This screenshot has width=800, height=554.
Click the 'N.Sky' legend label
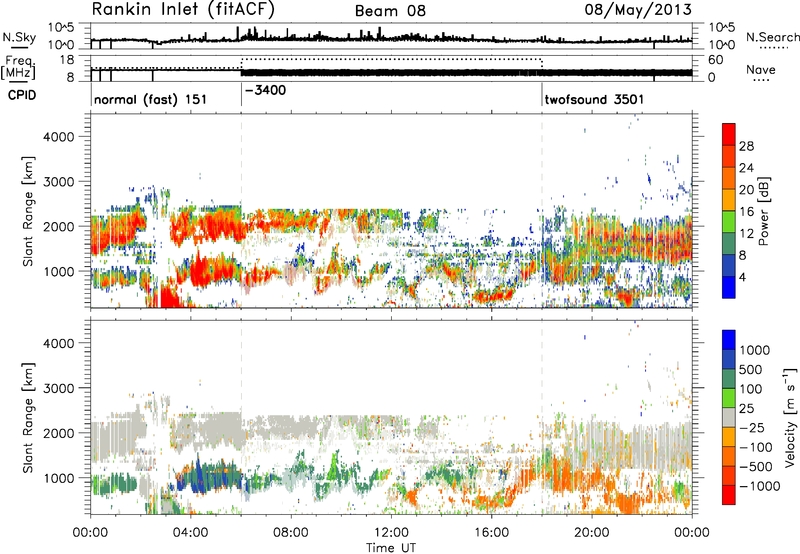pos(19,37)
